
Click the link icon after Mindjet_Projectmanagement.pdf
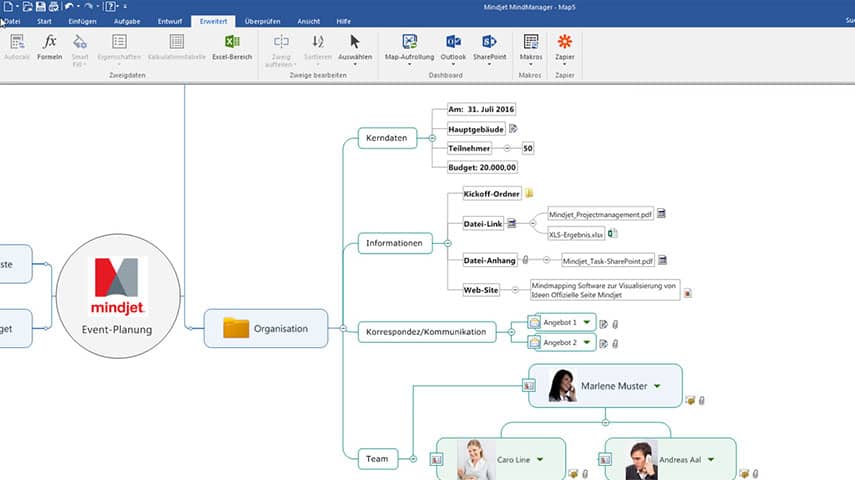click(661, 214)
